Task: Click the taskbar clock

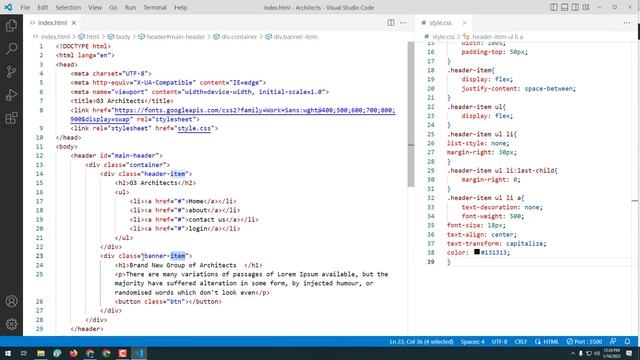Action: click(x=612, y=353)
